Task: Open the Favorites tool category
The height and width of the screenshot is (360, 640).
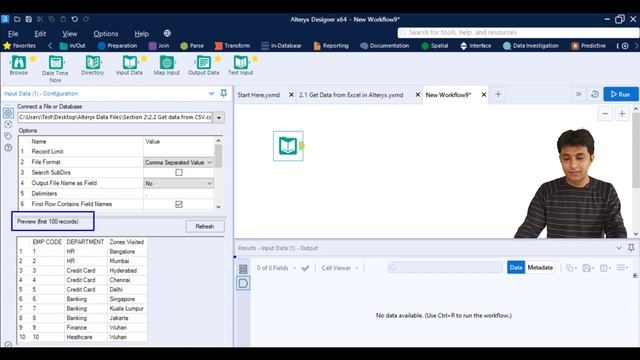Action: tap(20, 46)
